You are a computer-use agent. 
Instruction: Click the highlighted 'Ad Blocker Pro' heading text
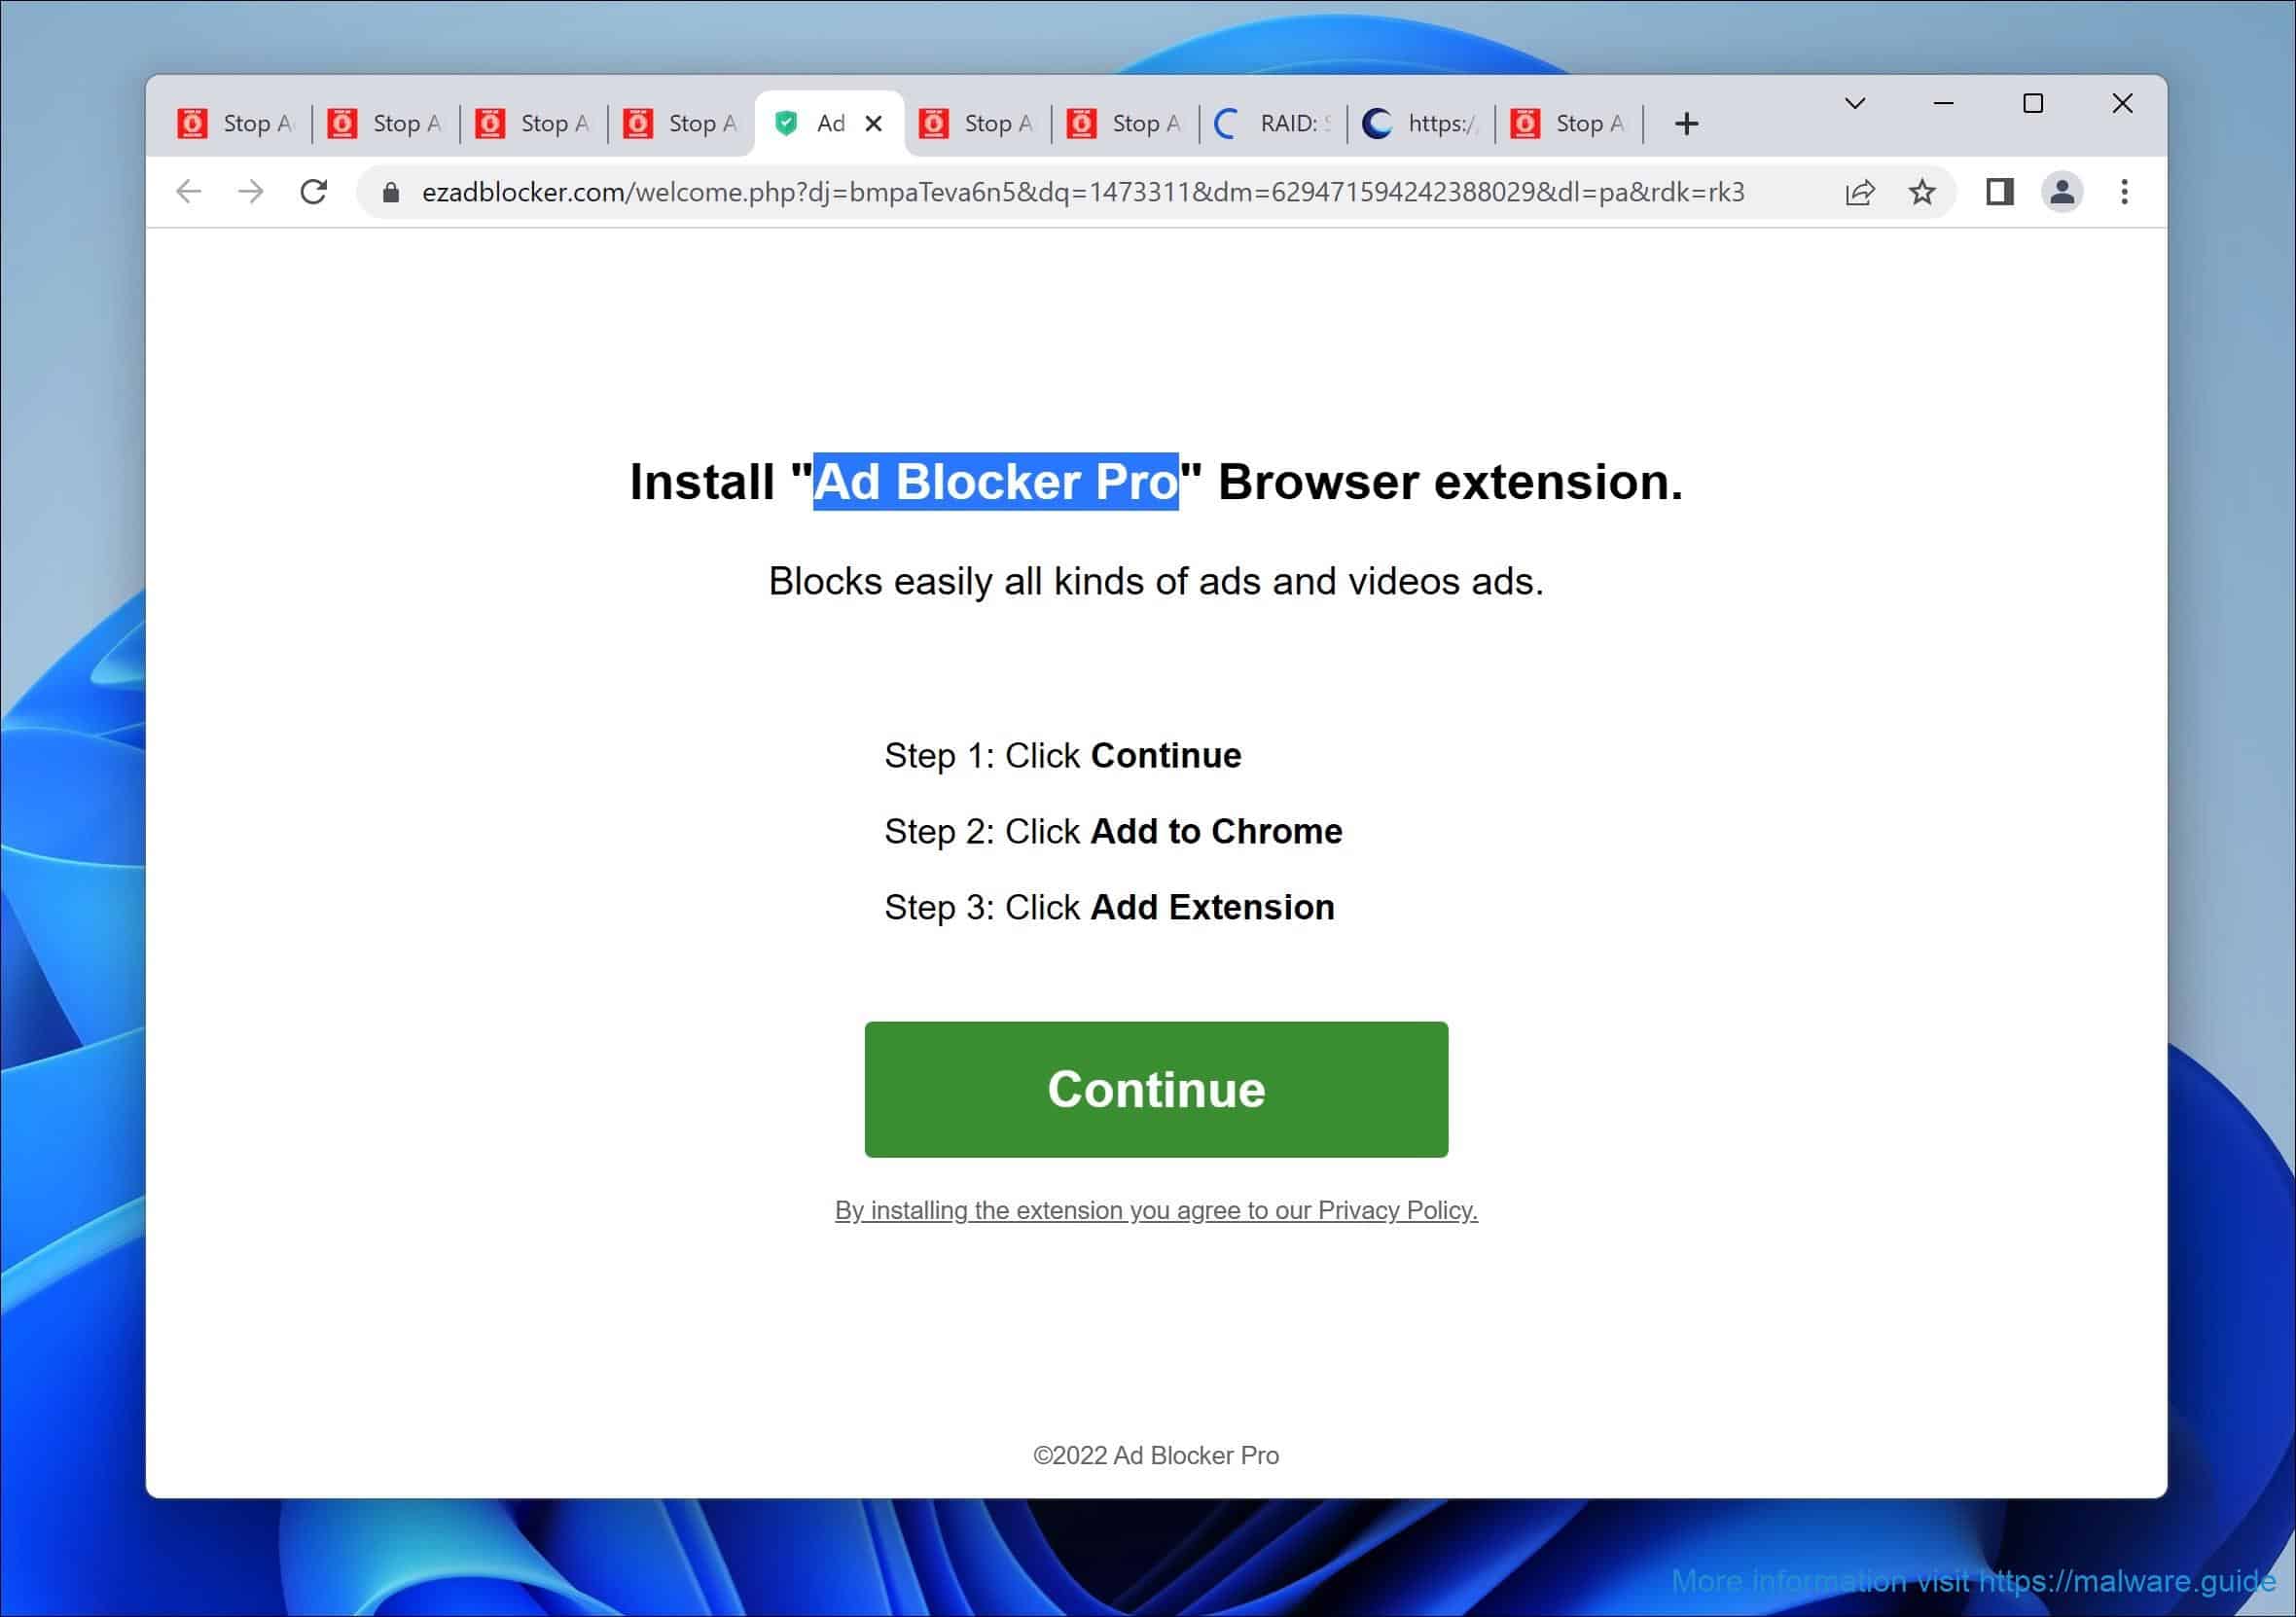click(995, 482)
